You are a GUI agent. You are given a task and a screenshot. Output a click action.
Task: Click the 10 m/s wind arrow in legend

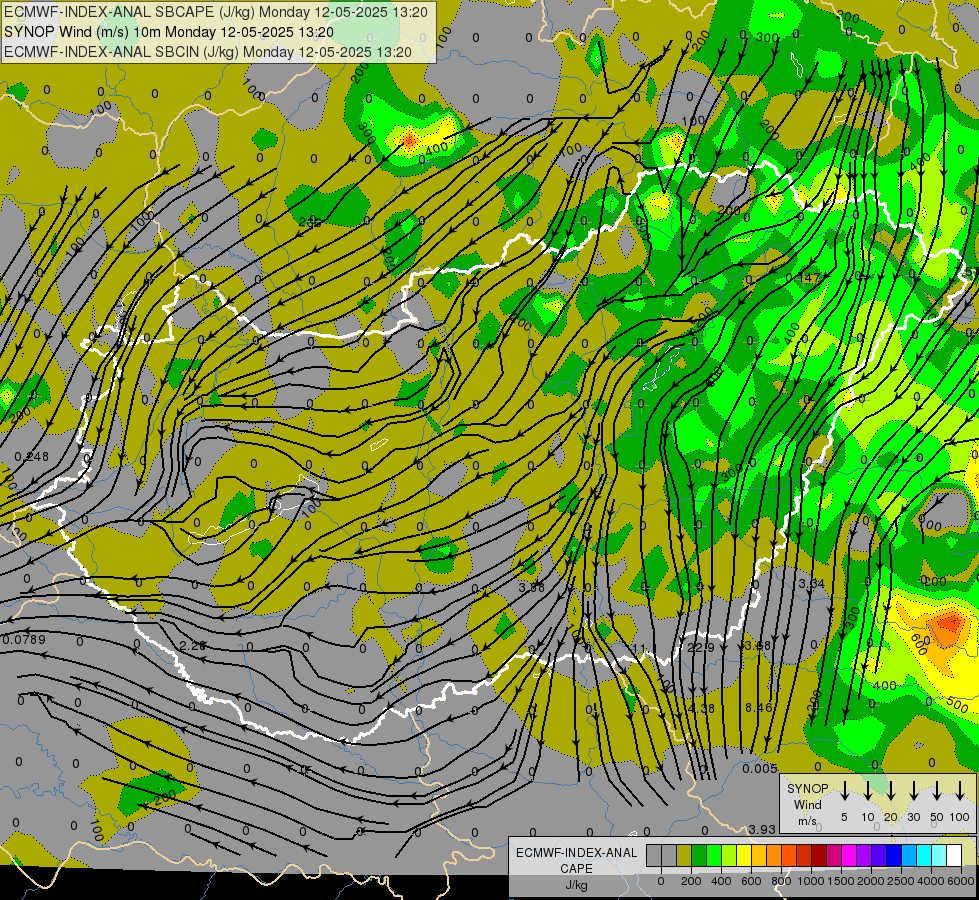click(x=868, y=791)
